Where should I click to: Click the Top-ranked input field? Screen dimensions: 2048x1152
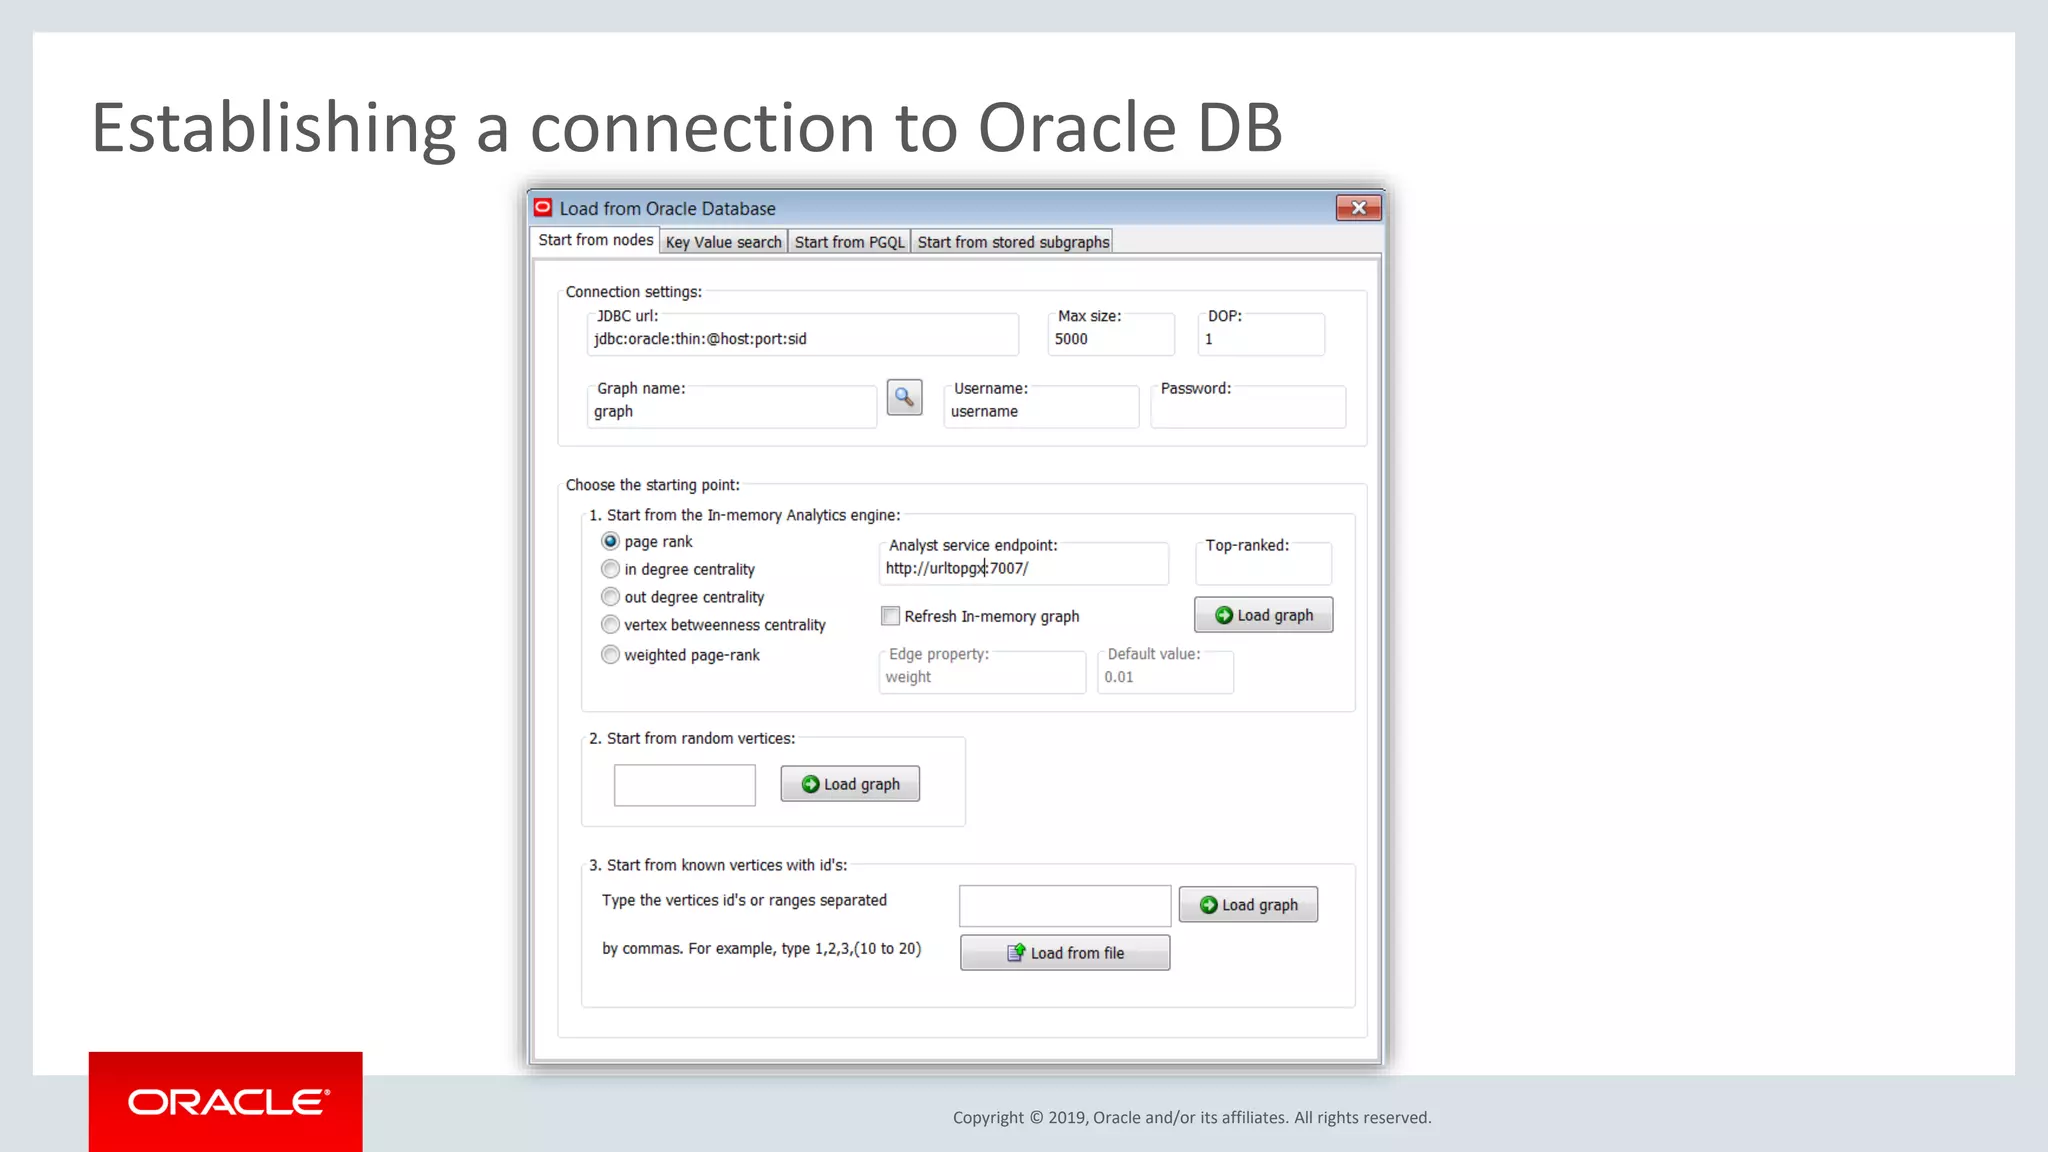point(1262,569)
